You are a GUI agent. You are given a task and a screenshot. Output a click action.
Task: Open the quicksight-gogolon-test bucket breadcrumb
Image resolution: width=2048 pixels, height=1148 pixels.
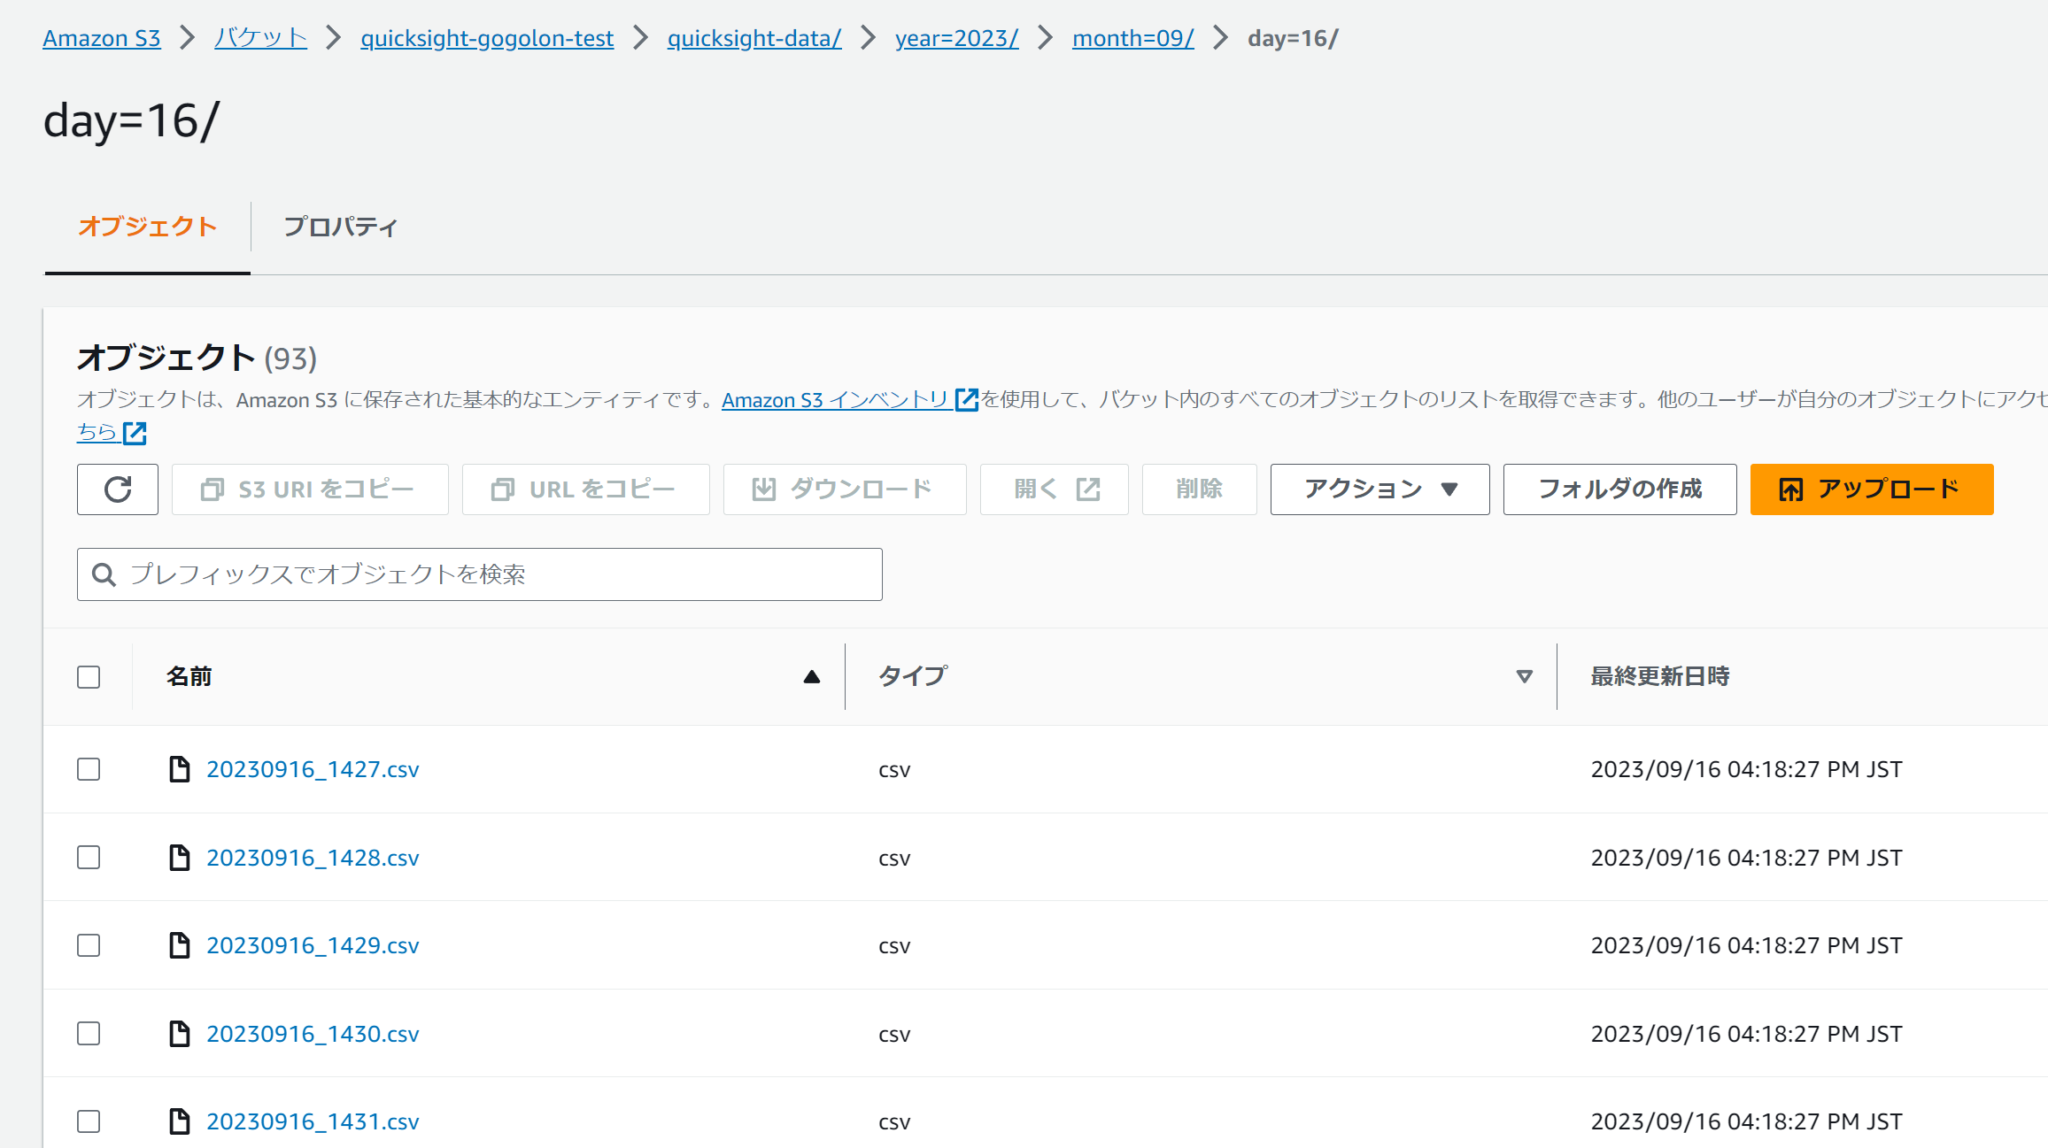487,38
